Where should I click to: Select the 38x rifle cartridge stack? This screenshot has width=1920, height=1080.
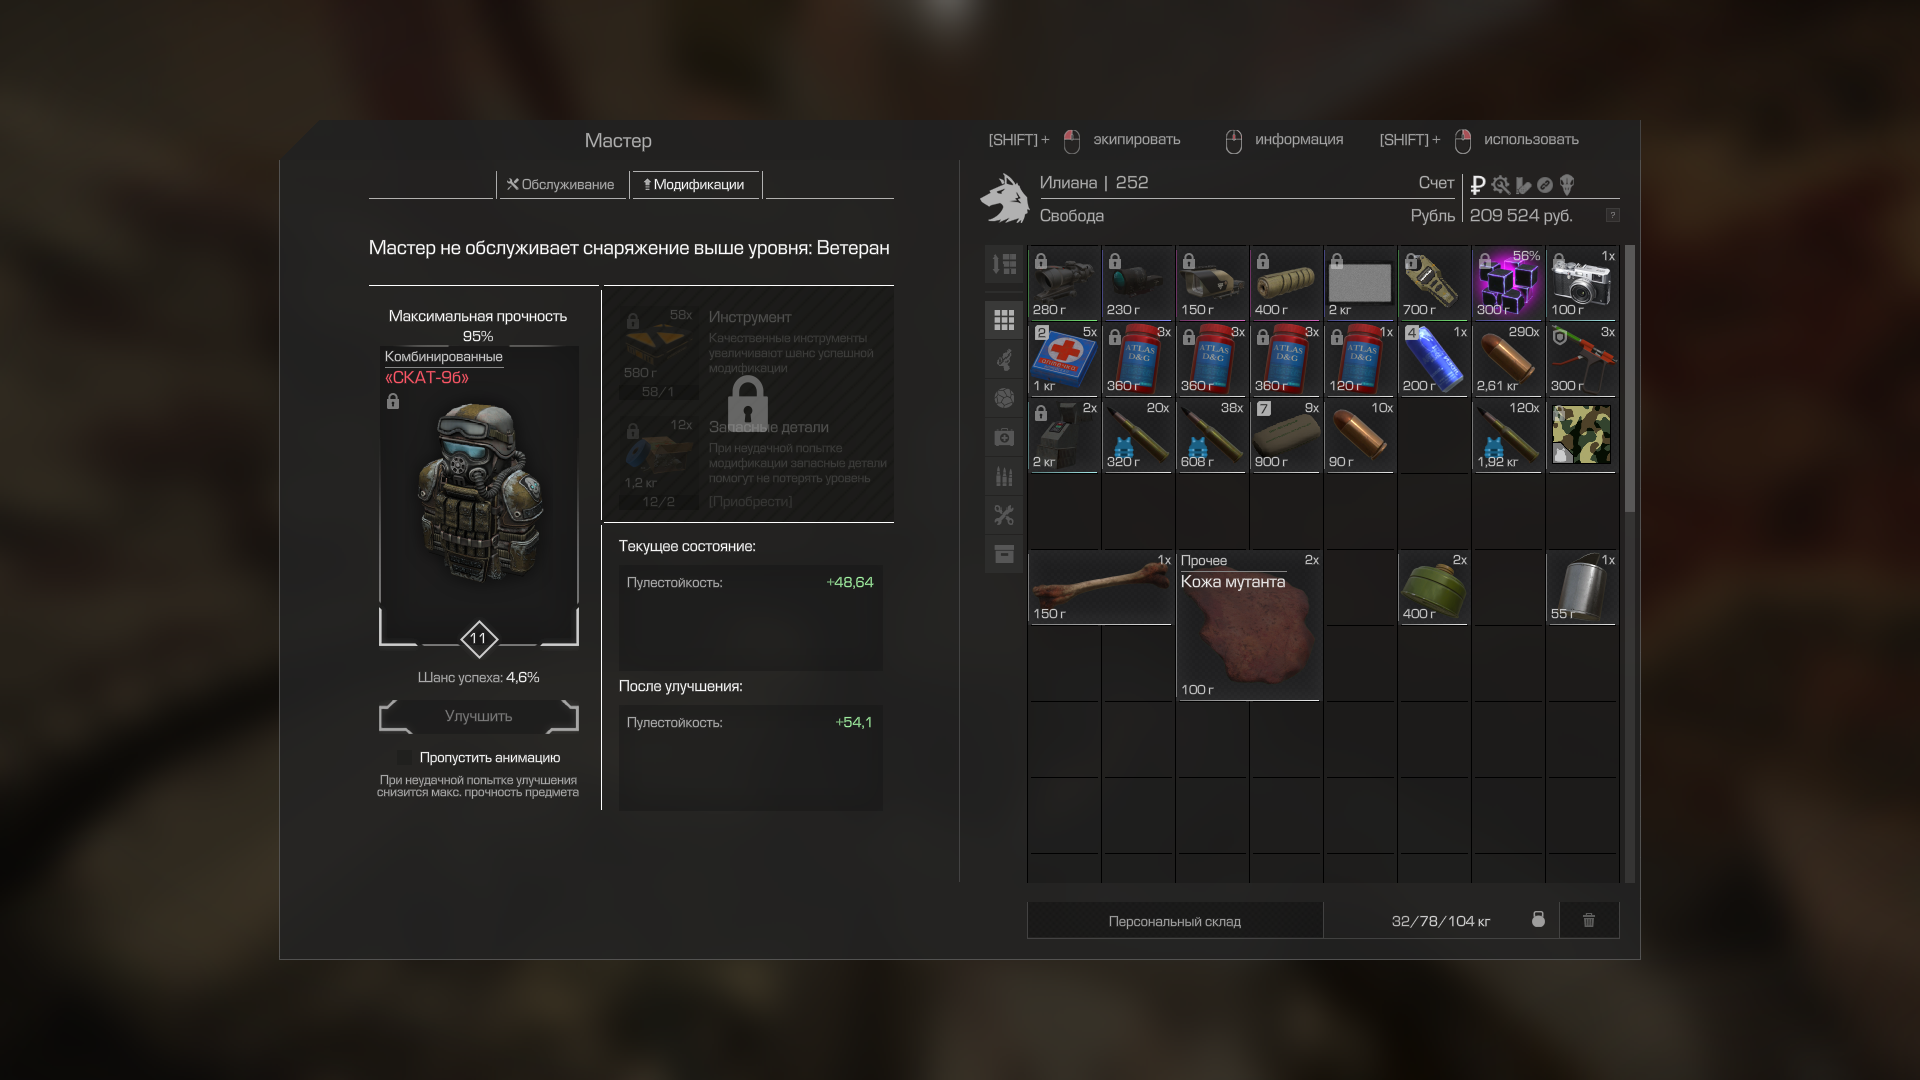coord(1212,435)
